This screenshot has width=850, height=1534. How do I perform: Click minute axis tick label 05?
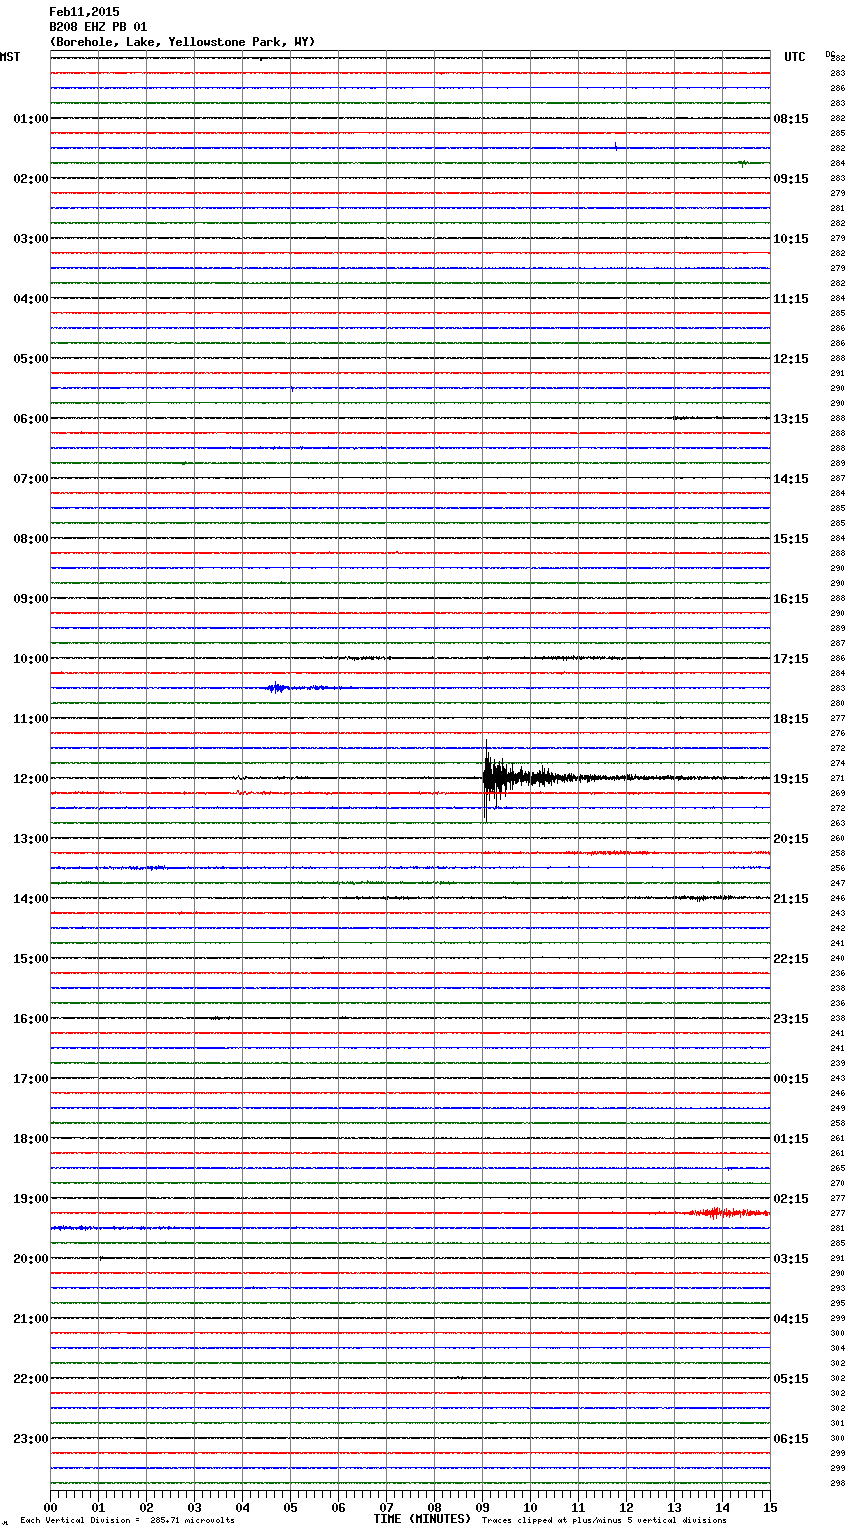point(290,1507)
